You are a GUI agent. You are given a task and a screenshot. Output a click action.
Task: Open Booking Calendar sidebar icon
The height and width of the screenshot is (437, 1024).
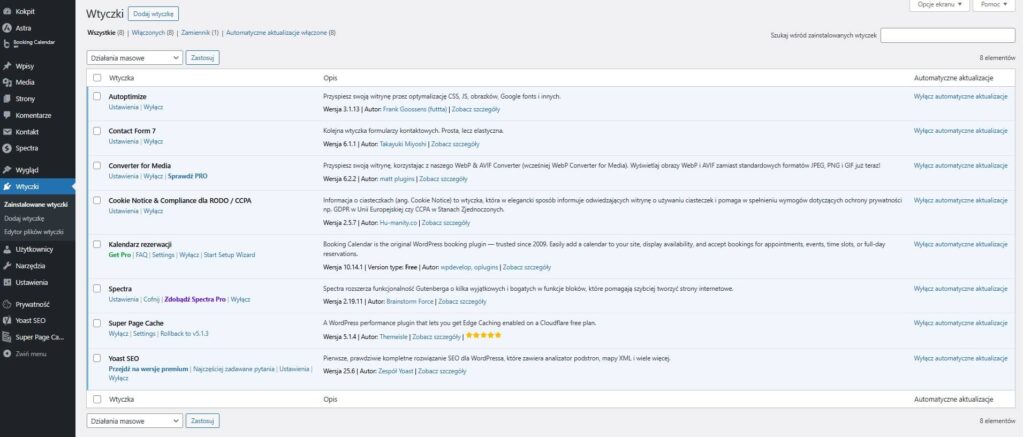click(7, 44)
